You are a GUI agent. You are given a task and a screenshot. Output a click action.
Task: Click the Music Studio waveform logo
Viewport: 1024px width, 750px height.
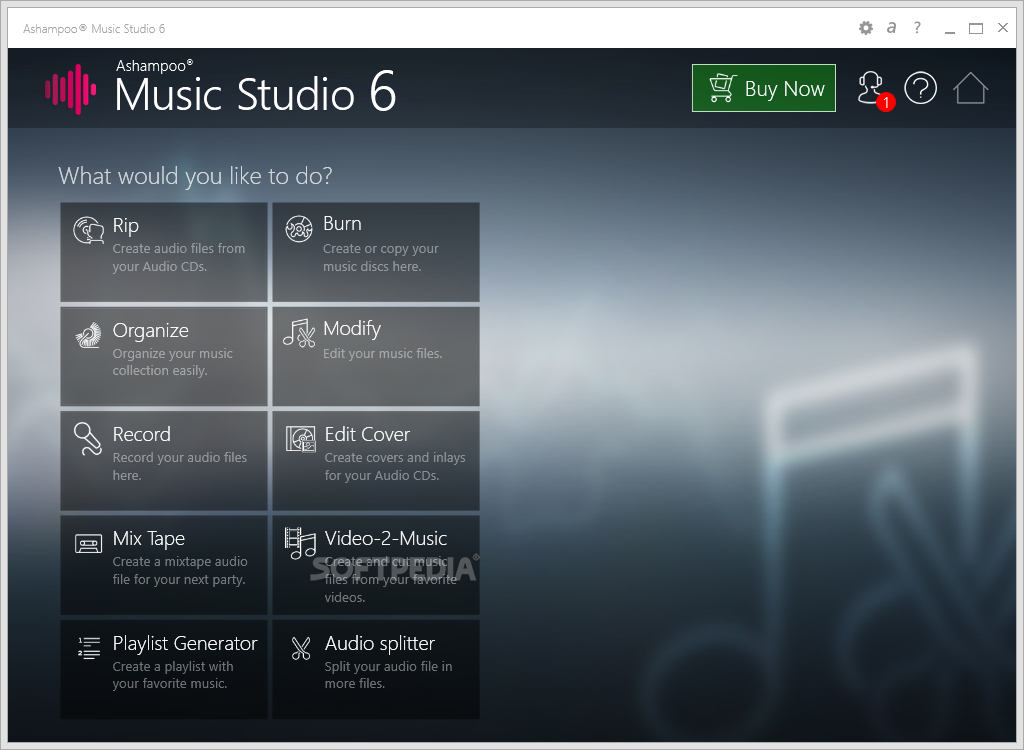click(x=71, y=90)
